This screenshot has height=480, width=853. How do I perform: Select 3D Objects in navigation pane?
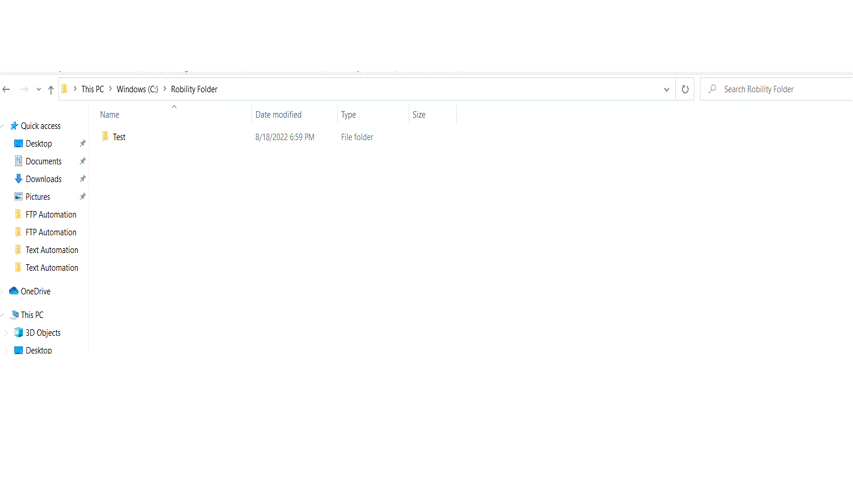[x=42, y=333]
